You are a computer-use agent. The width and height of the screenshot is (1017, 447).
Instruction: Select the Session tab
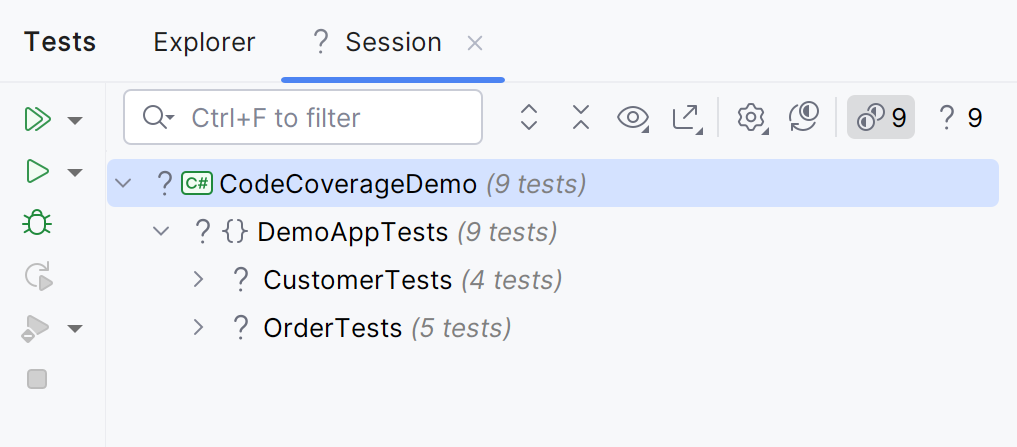(x=392, y=42)
